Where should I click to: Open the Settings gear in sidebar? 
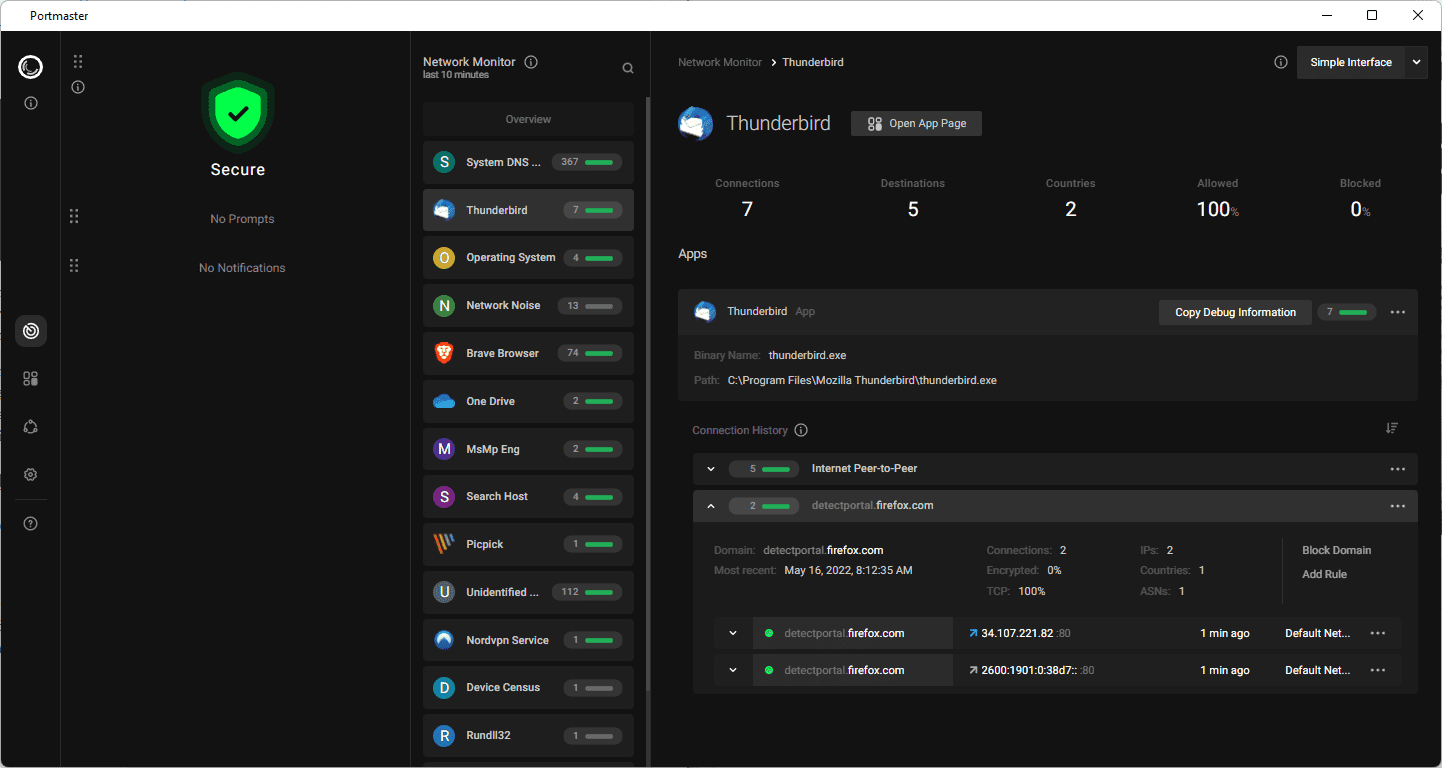point(31,475)
